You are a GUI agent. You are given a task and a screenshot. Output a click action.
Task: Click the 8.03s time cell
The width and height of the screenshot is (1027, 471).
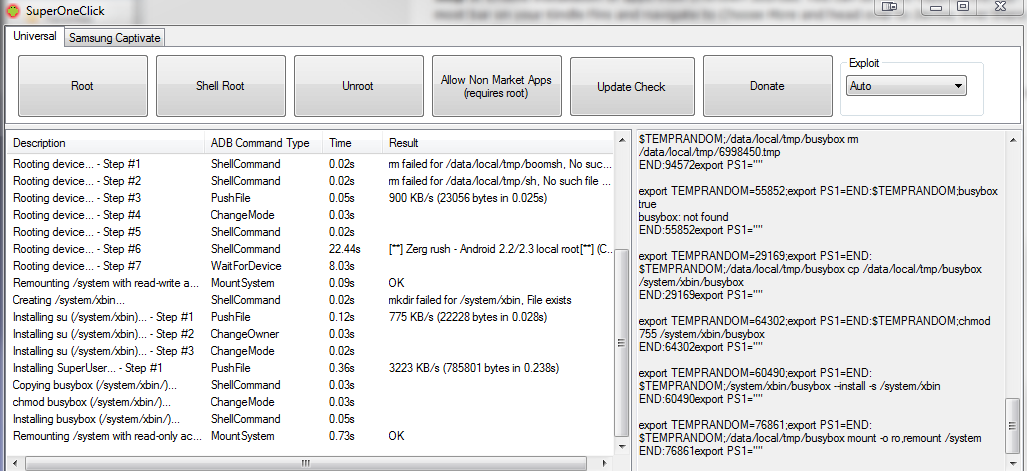pyautogui.click(x=341, y=266)
